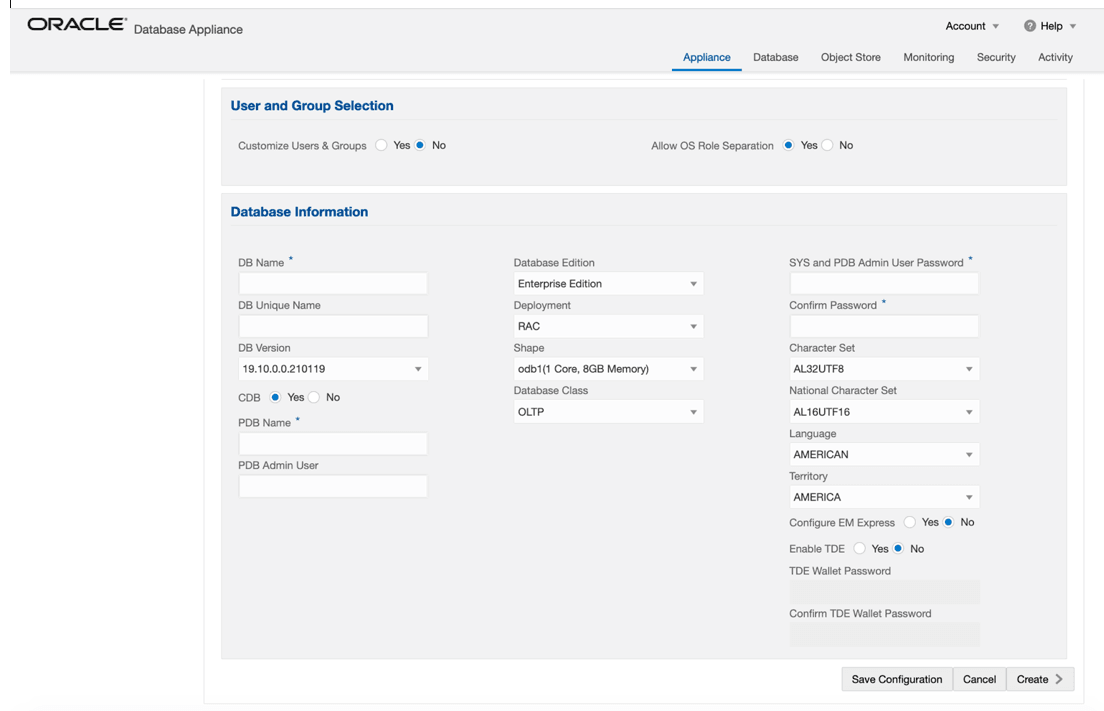This screenshot has width=1104, height=711.
Task: Open the Shape selection dropdown
Action: pos(608,368)
